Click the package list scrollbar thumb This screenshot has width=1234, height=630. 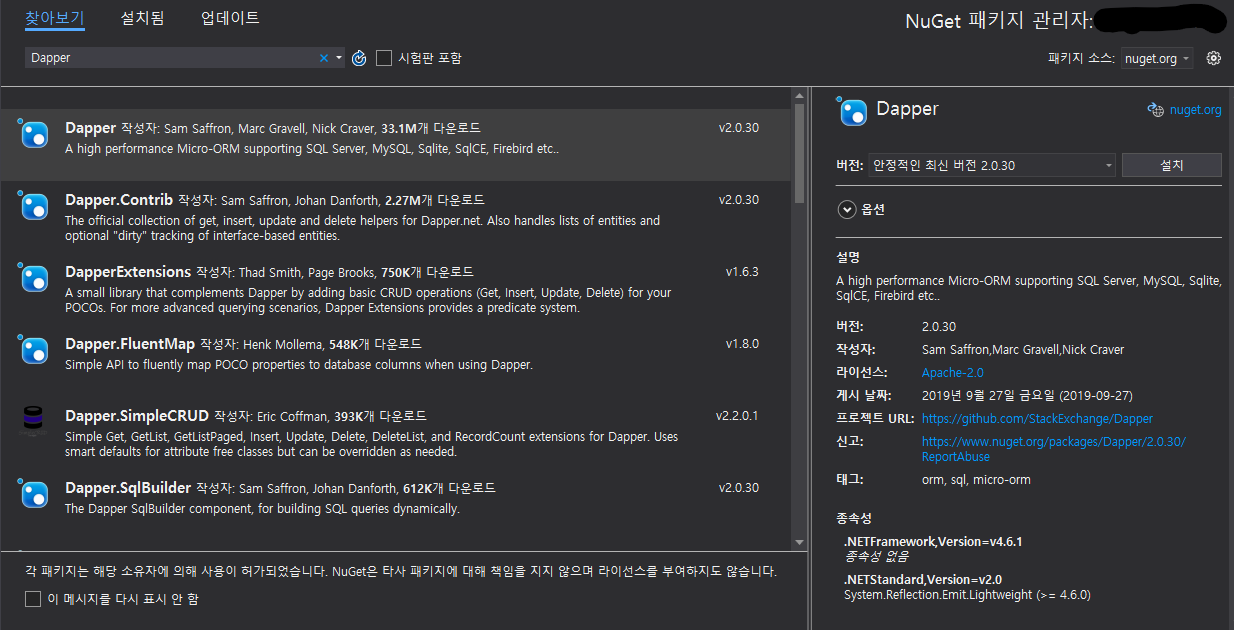tap(799, 153)
